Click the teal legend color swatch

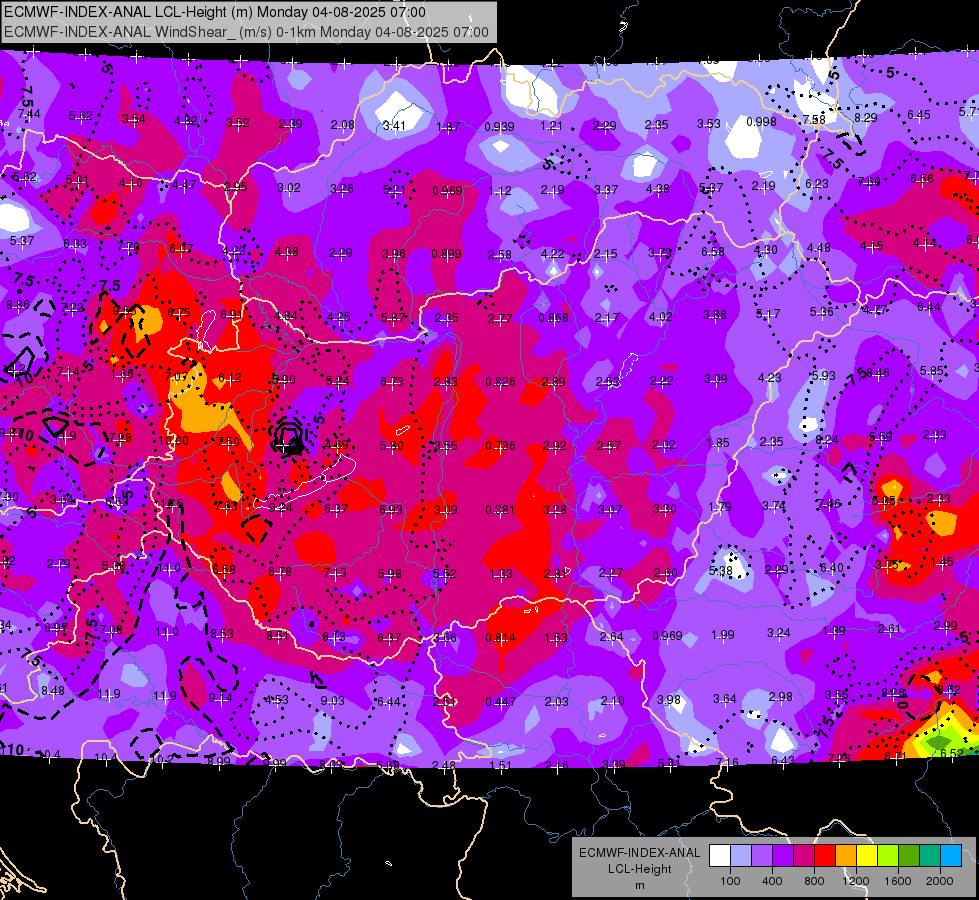pos(930,856)
